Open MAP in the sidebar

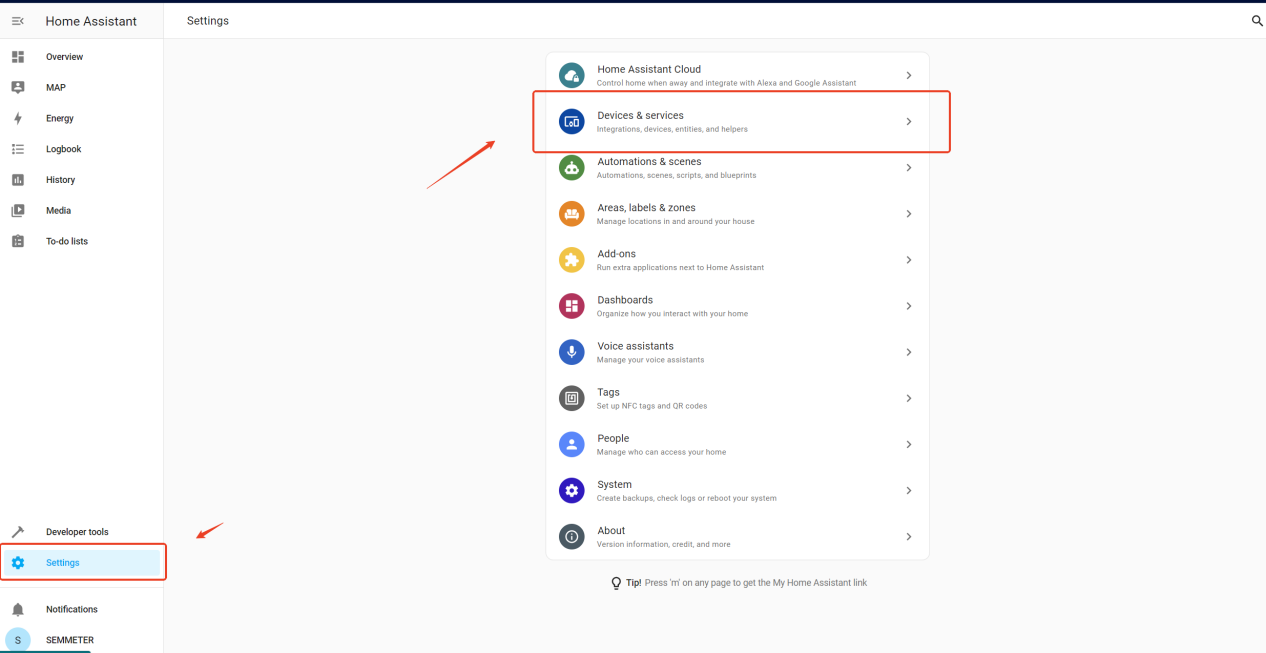56,88
